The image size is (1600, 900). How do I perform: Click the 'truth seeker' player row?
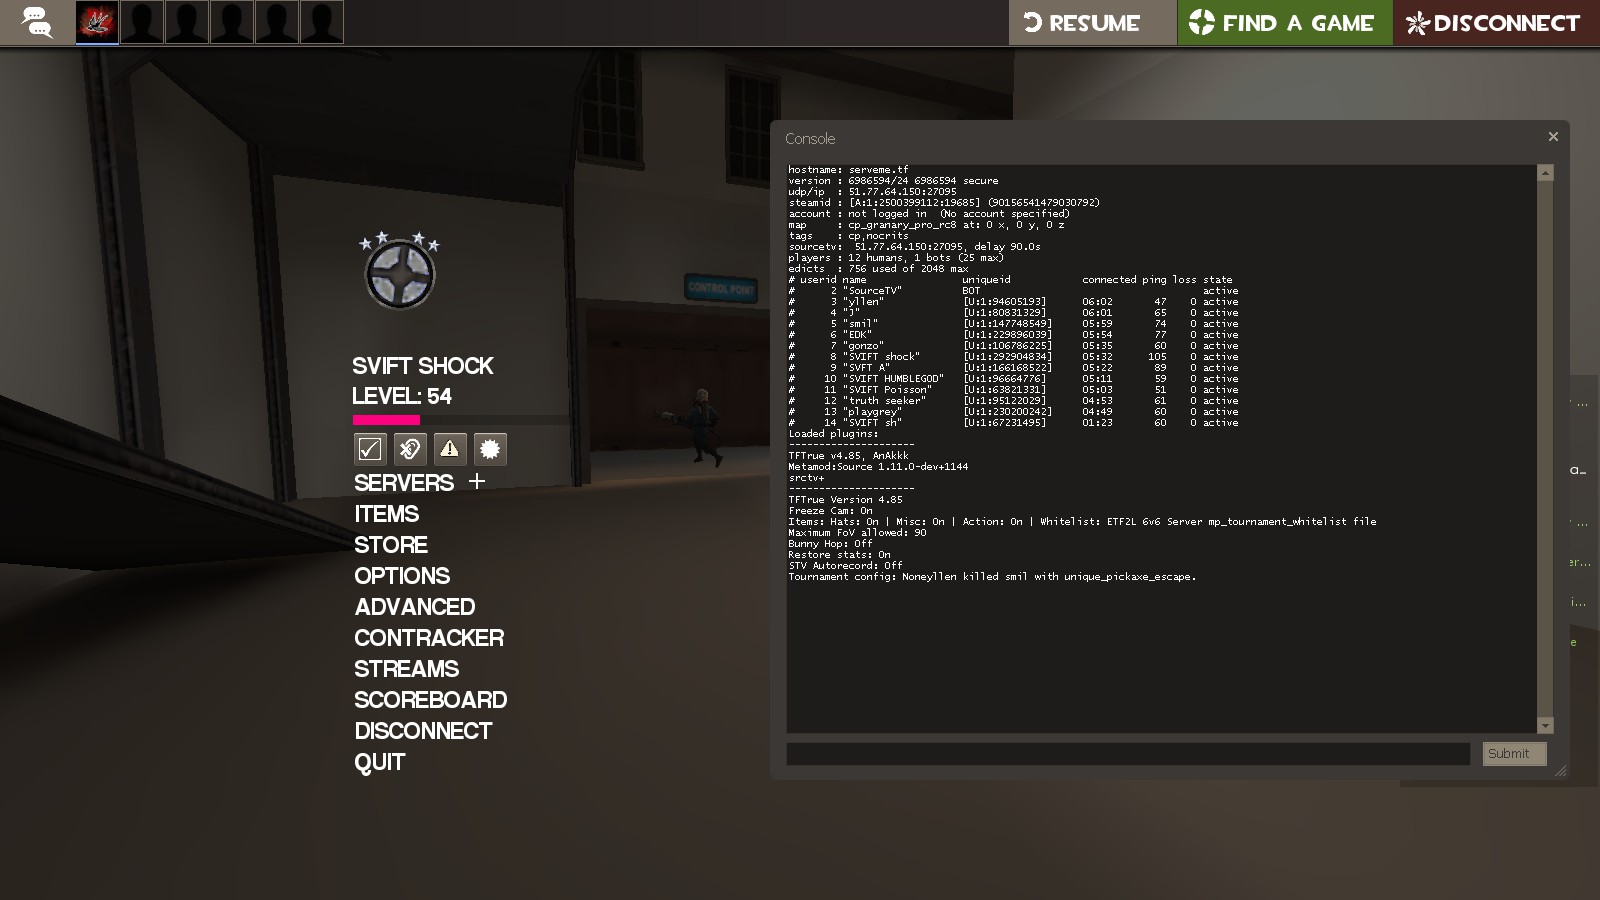pos(1013,401)
